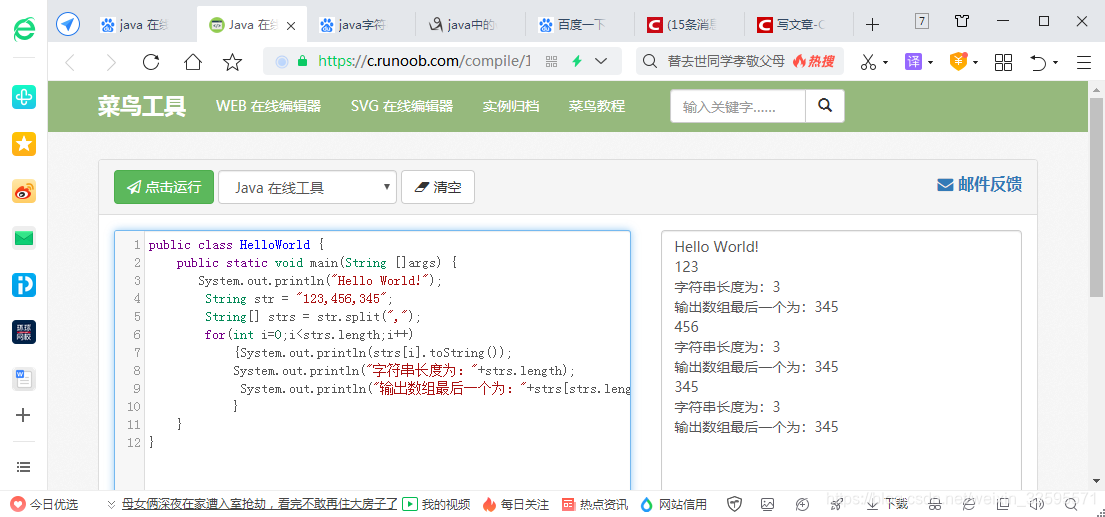Click the orange shield wallet icon

point(958,62)
